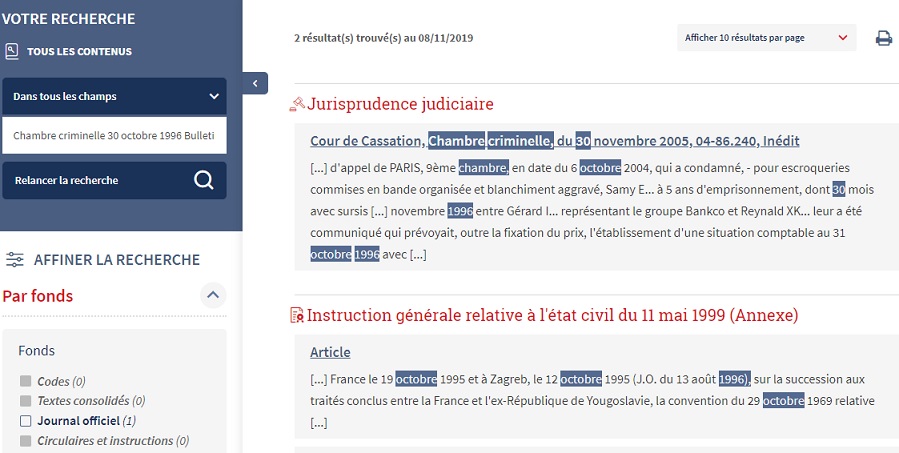Click the AFFINER LA RECHERCHE heading
Image resolution: width=899 pixels, height=453 pixels.
117,260
